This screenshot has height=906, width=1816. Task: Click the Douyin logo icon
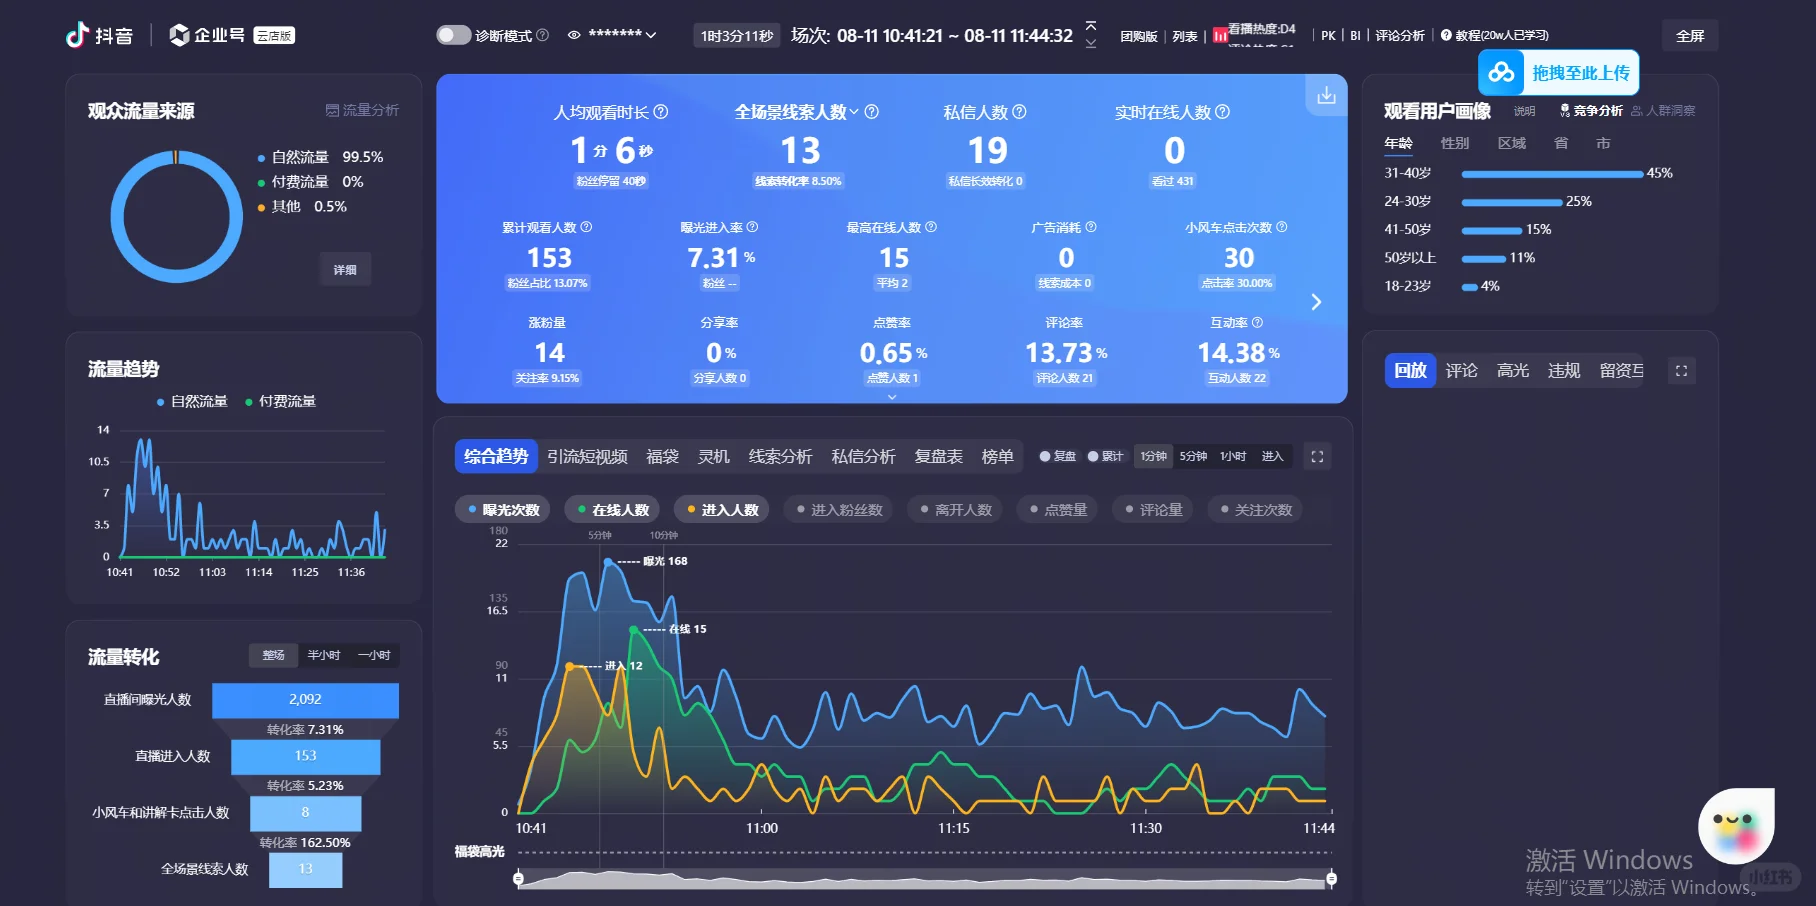pos(77,35)
